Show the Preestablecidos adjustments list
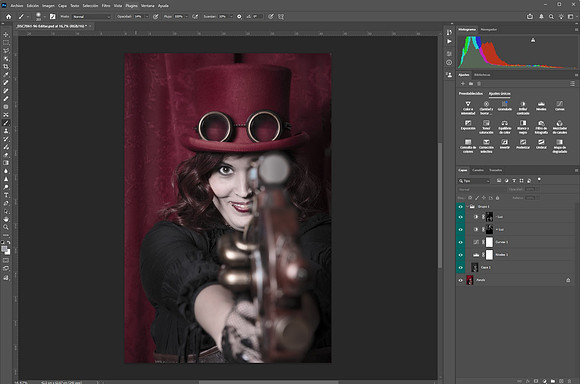580x384 pixels. (x=471, y=94)
